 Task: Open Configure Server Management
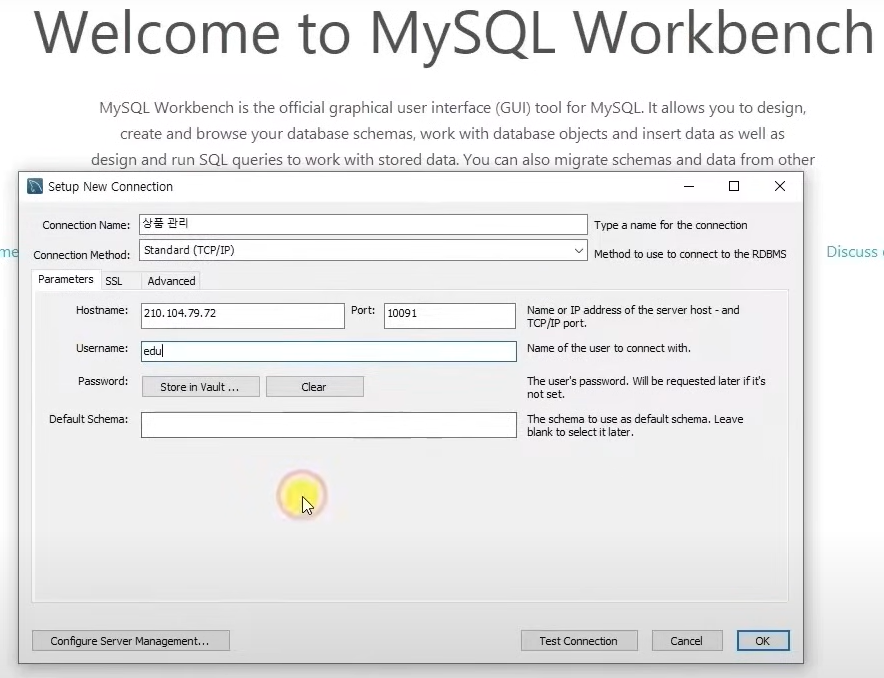131,641
